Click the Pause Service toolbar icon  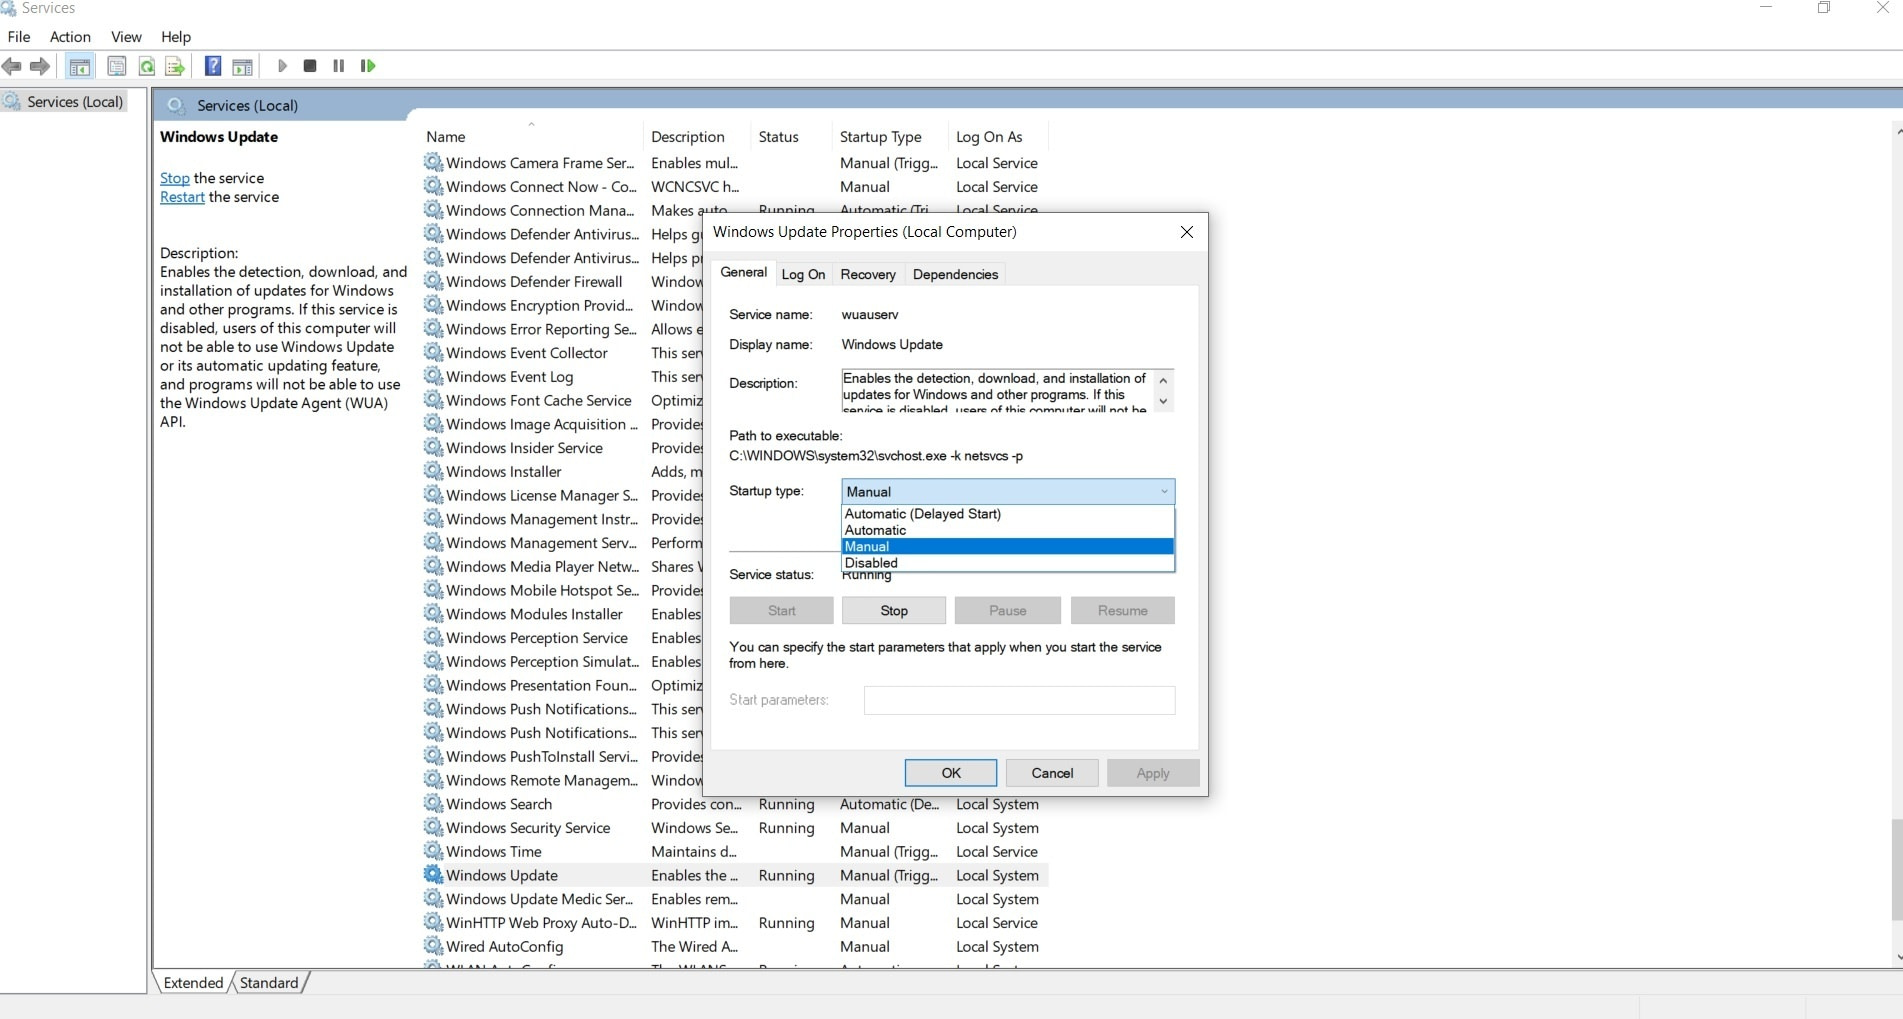click(x=339, y=66)
